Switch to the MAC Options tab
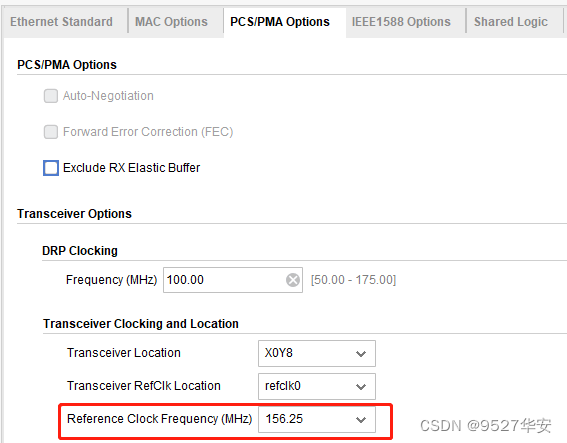 click(171, 22)
